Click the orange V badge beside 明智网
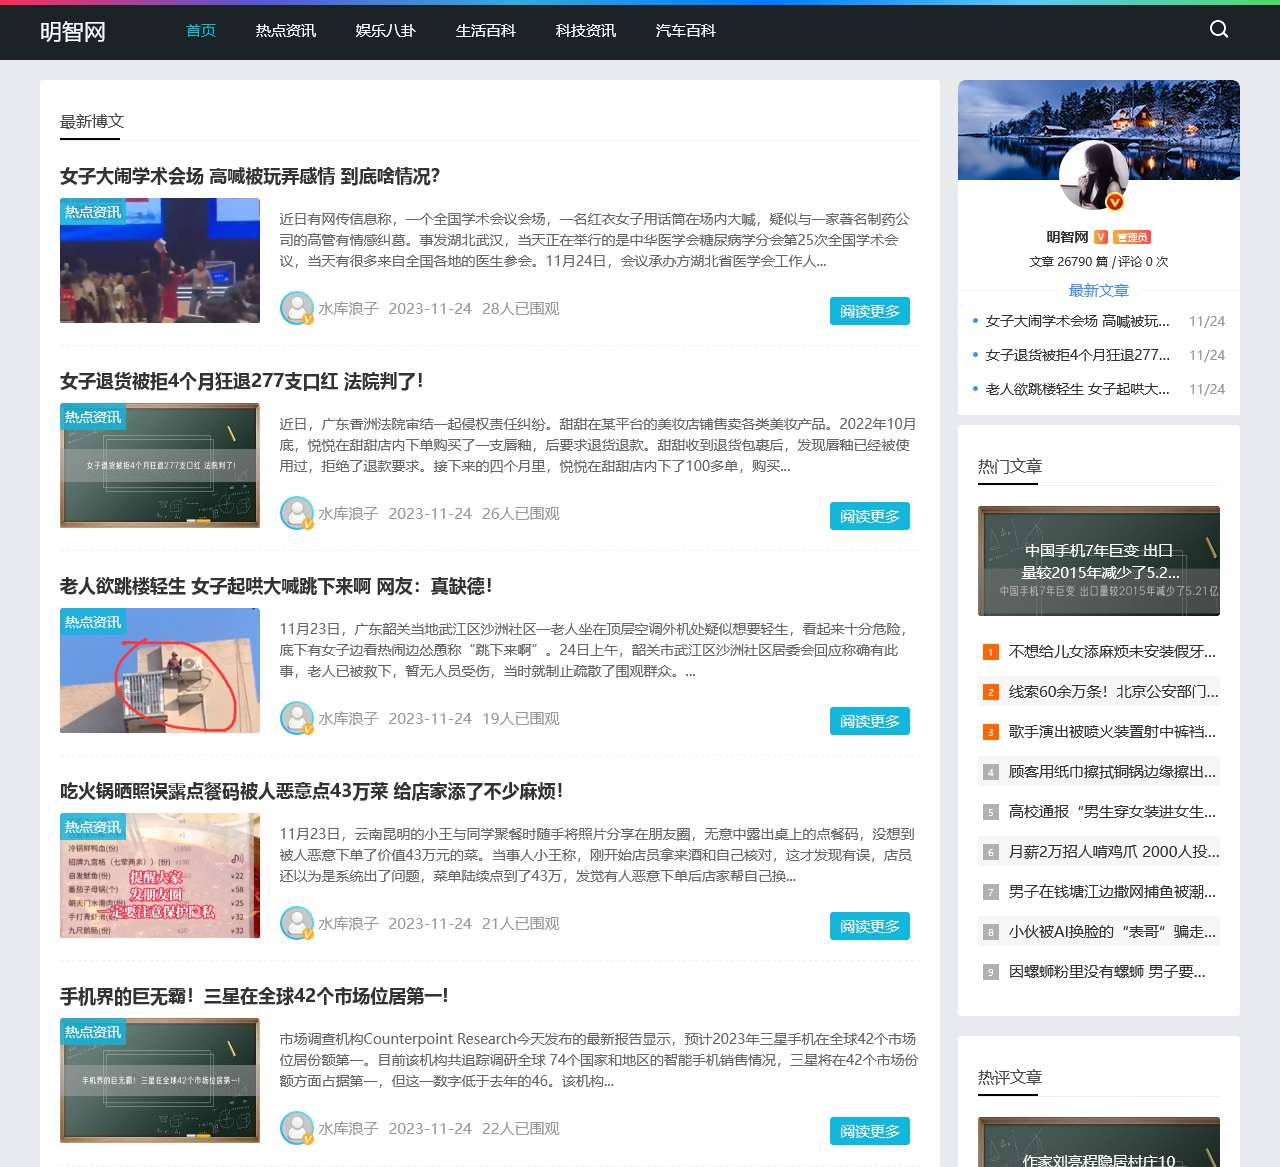The height and width of the screenshot is (1167, 1280). [x=1101, y=237]
